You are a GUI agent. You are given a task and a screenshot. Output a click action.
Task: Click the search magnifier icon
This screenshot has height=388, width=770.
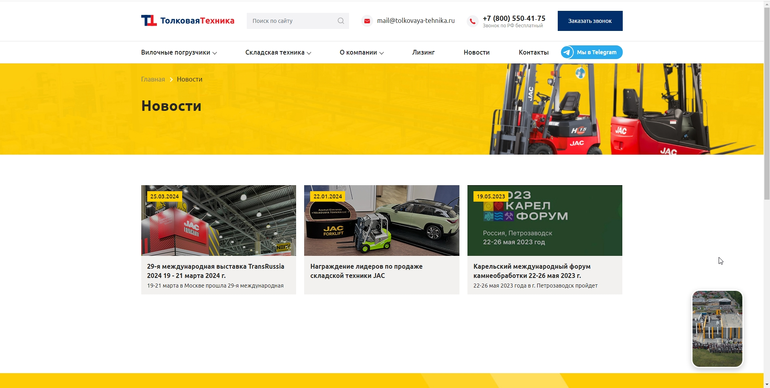341,21
